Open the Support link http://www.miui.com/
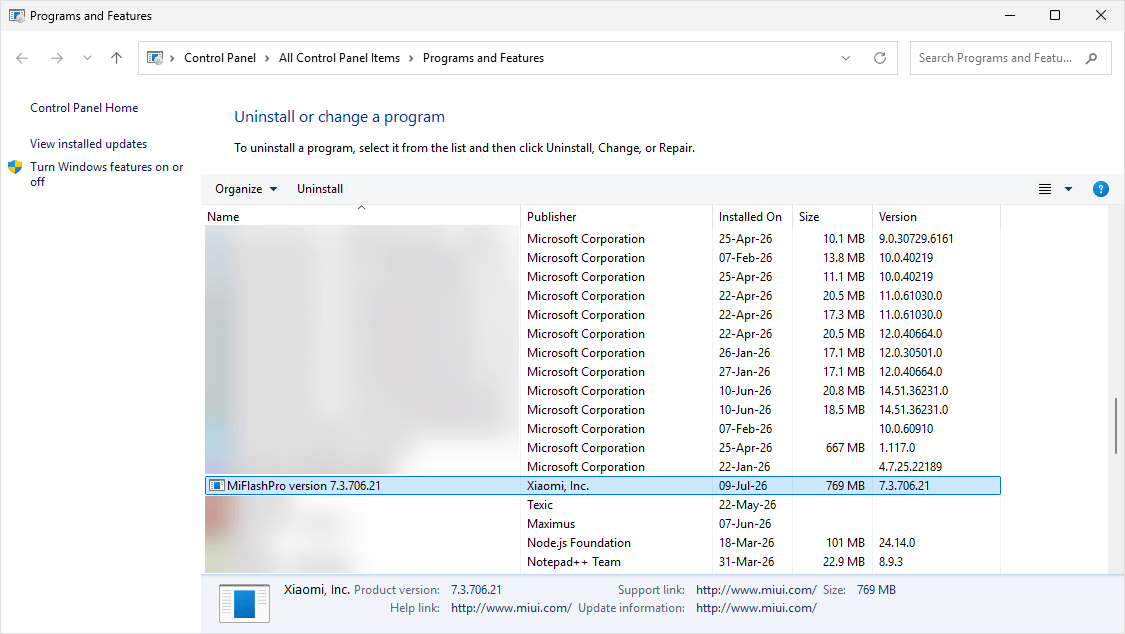This screenshot has height=634, width=1125. pyautogui.click(x=756, y=590)
